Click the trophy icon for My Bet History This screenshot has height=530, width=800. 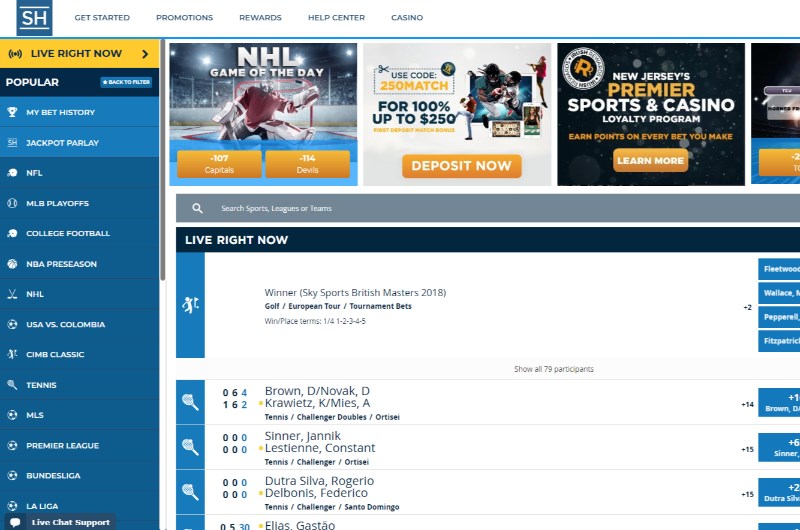coord(12,112)
